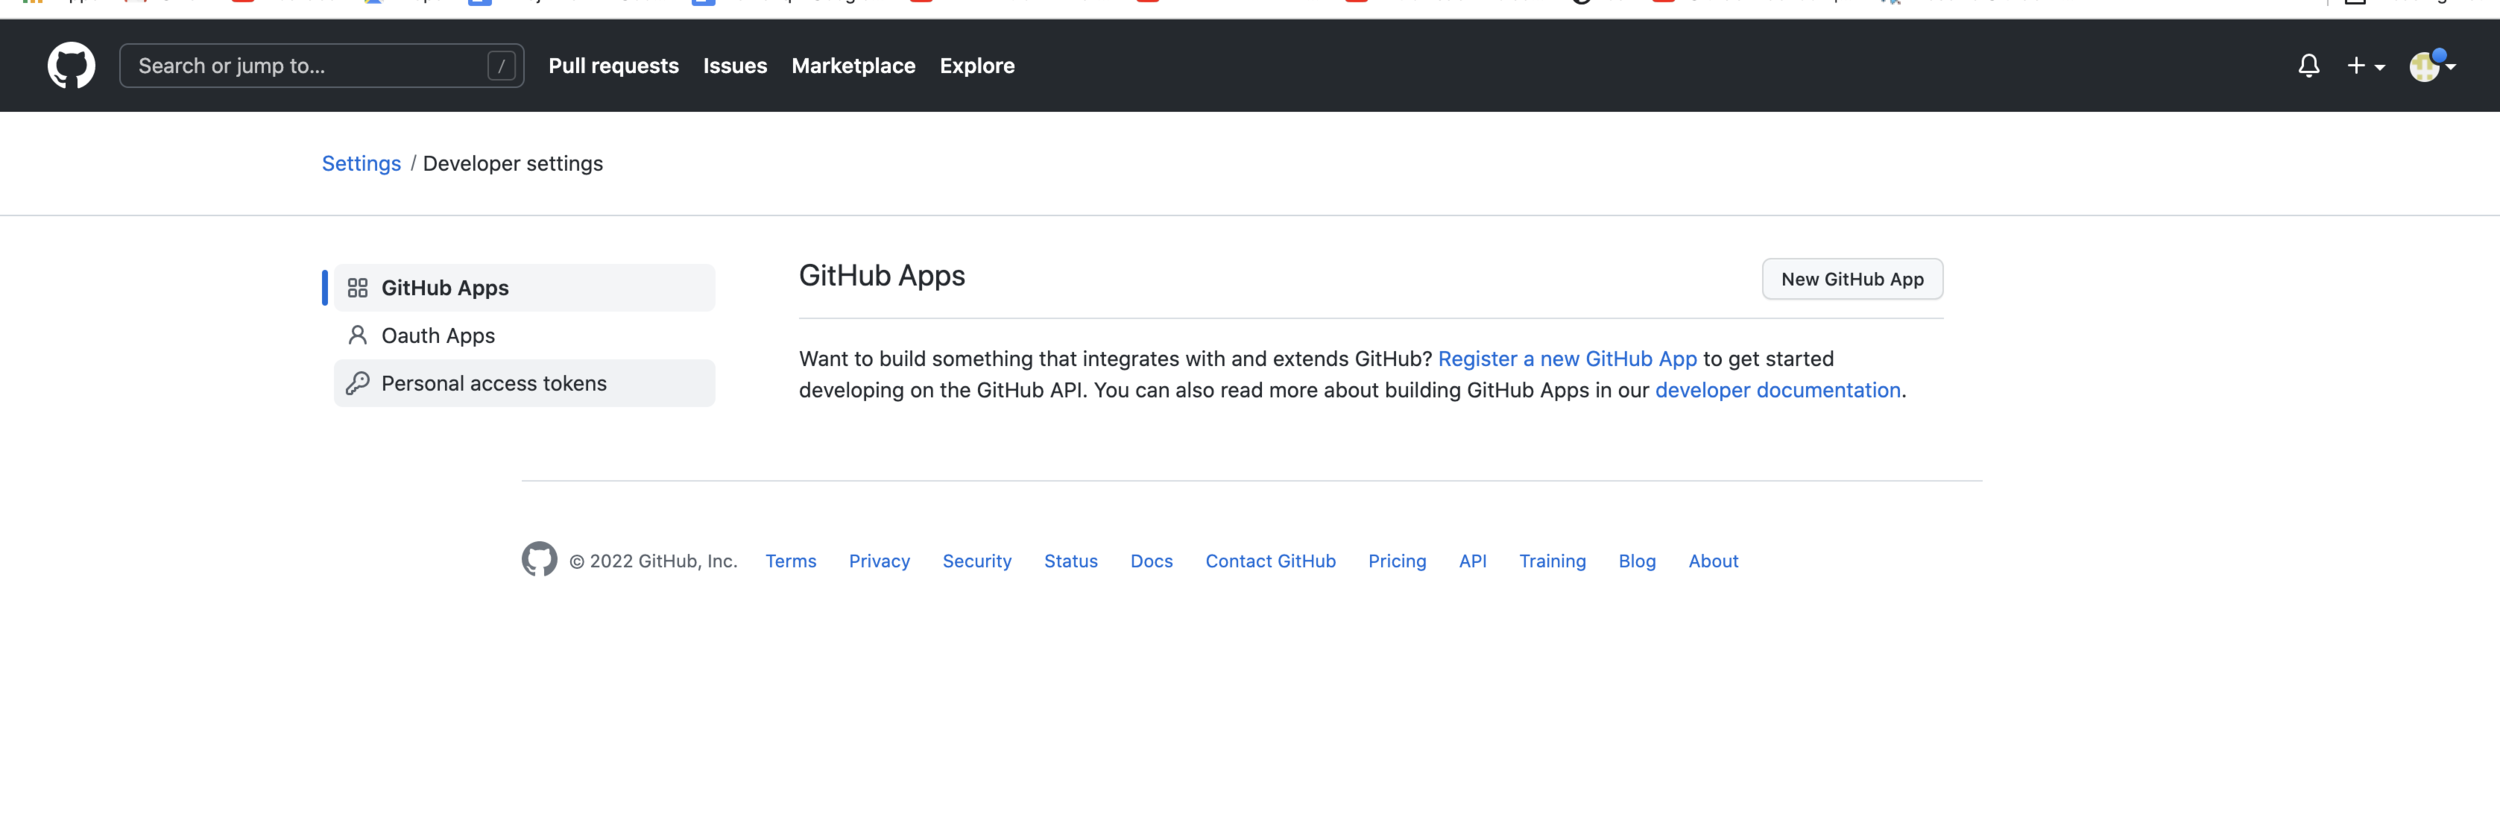Click the footer GitHub logo

[x=539, y=560]
